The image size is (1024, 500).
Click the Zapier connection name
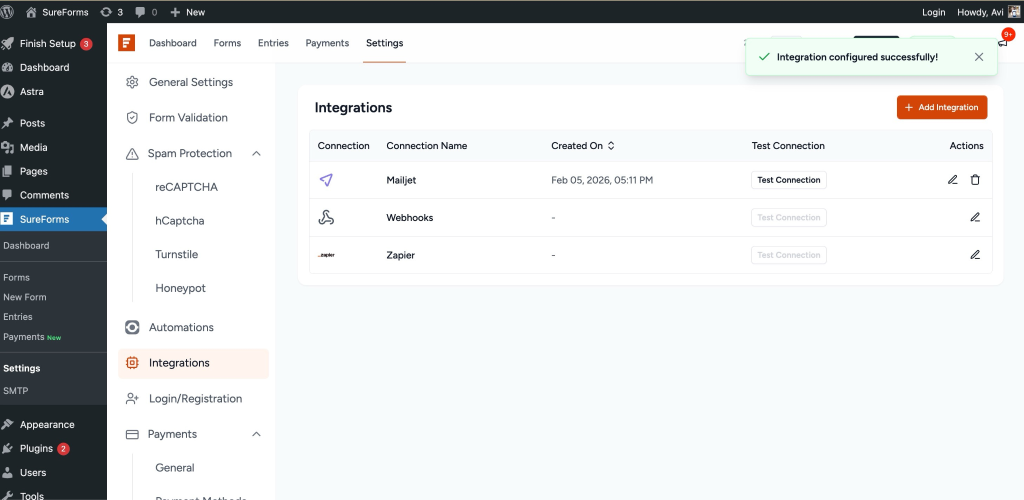pyautogui.click(x=400, y=255)
